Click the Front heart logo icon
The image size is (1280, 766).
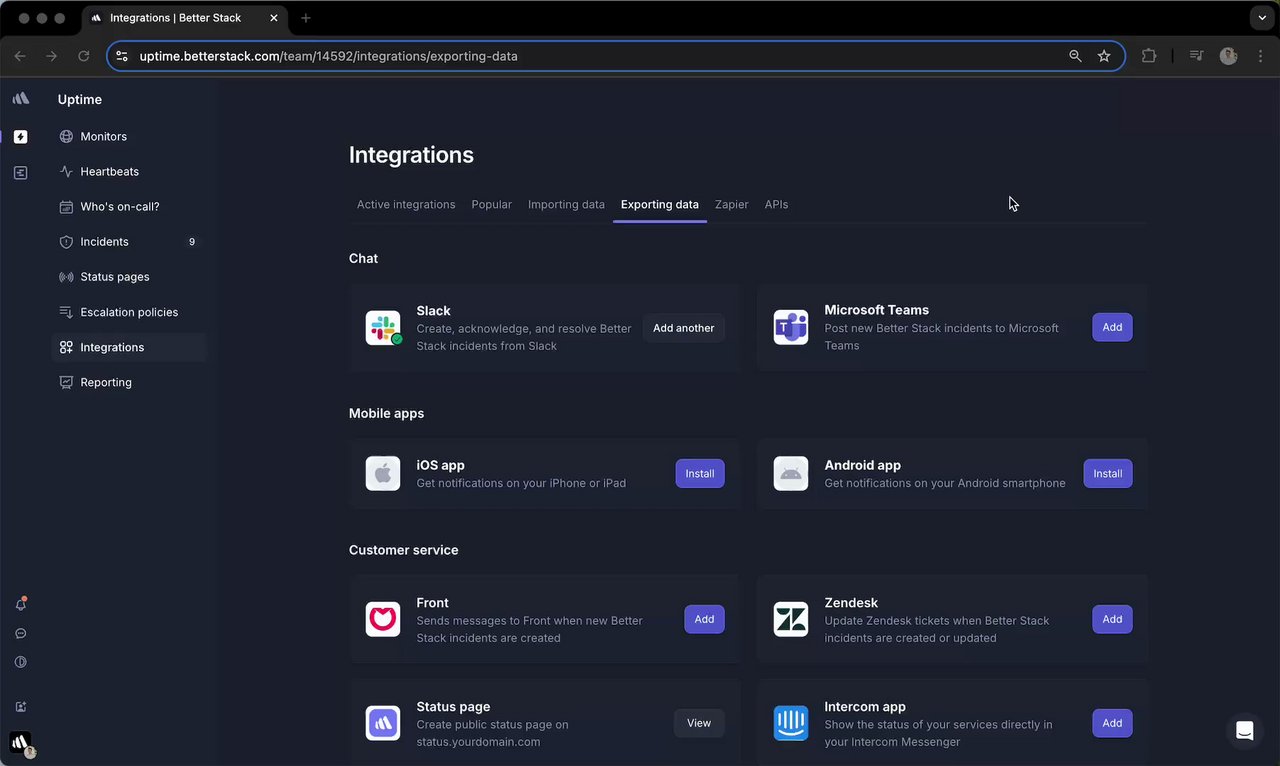click(x=383, y=620)
